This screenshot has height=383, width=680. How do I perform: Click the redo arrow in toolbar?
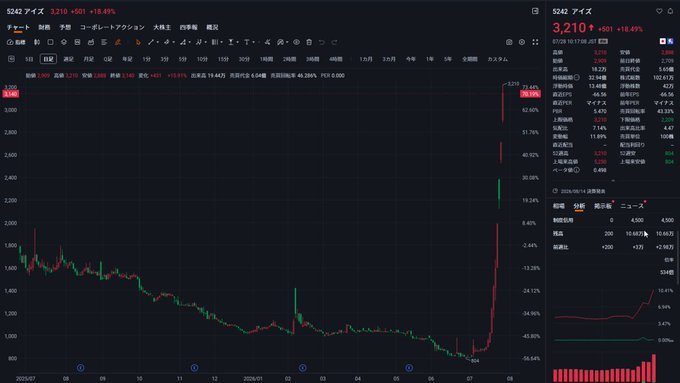click(334, 42)
